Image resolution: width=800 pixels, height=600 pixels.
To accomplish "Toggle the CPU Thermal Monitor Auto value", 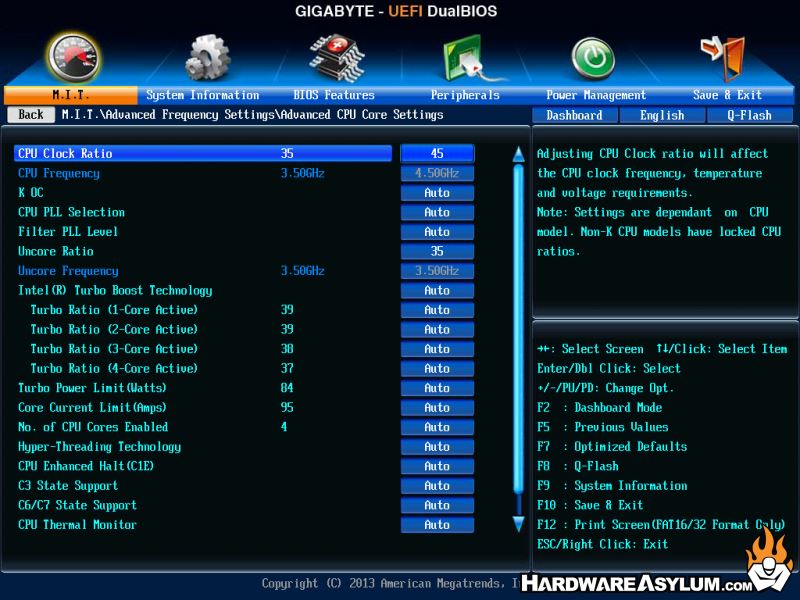I will click(x=437, y=525).
